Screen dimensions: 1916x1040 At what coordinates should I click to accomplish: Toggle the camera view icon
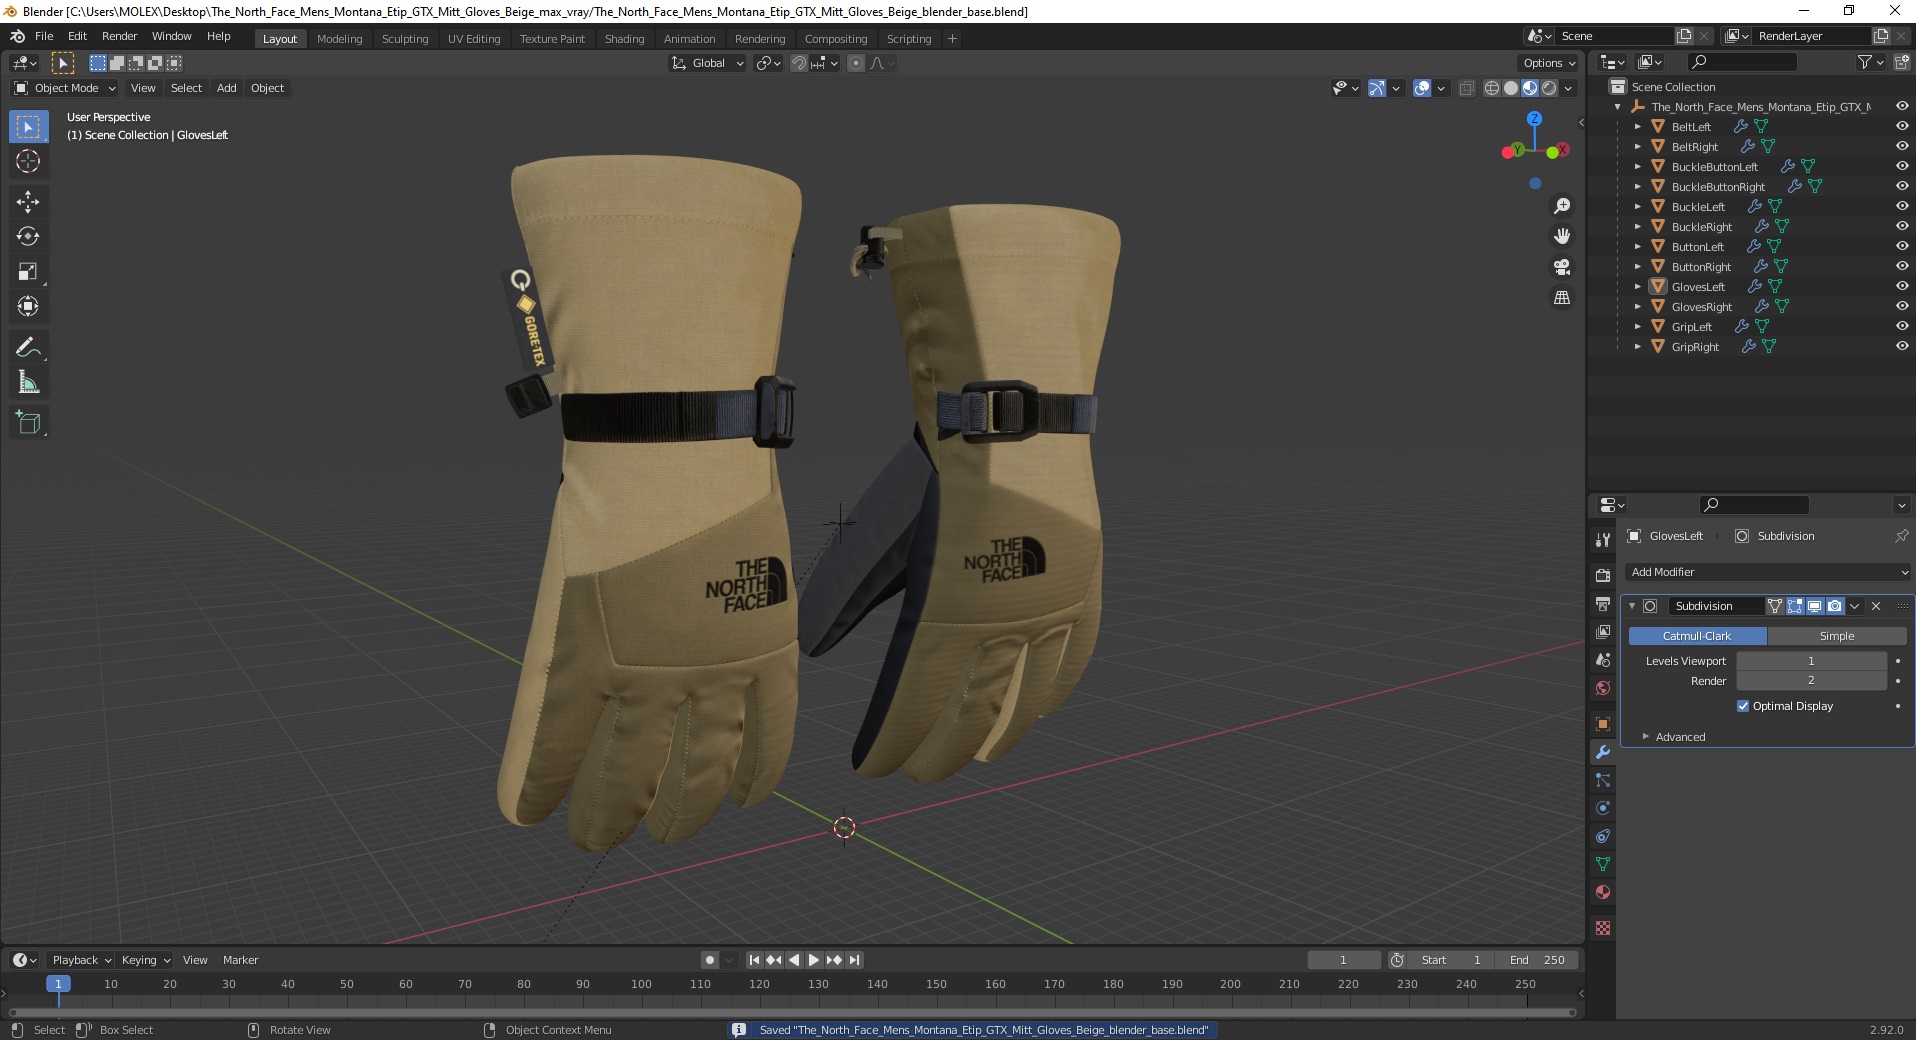pyautogui.click(x=1561, y=267)
